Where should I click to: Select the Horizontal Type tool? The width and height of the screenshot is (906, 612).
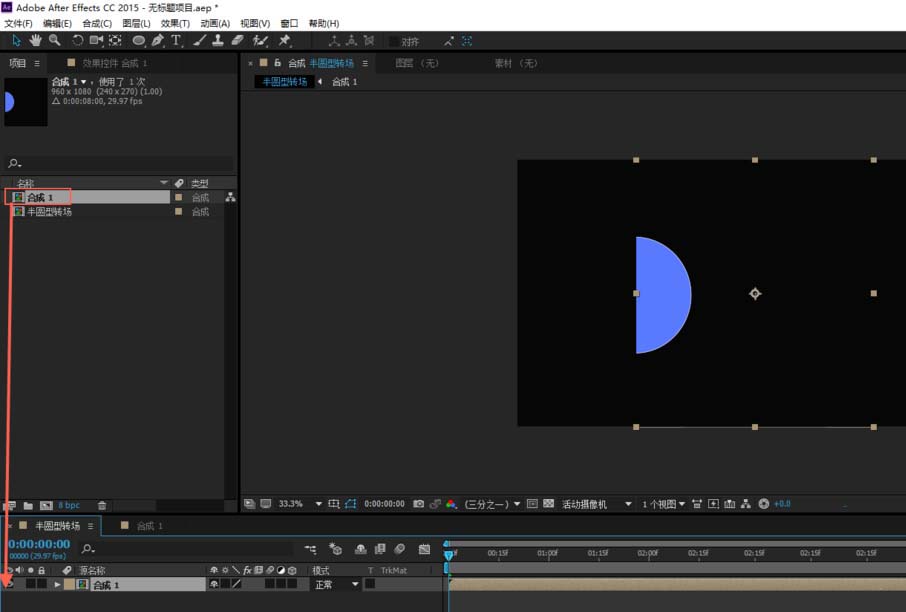[176, 40]
